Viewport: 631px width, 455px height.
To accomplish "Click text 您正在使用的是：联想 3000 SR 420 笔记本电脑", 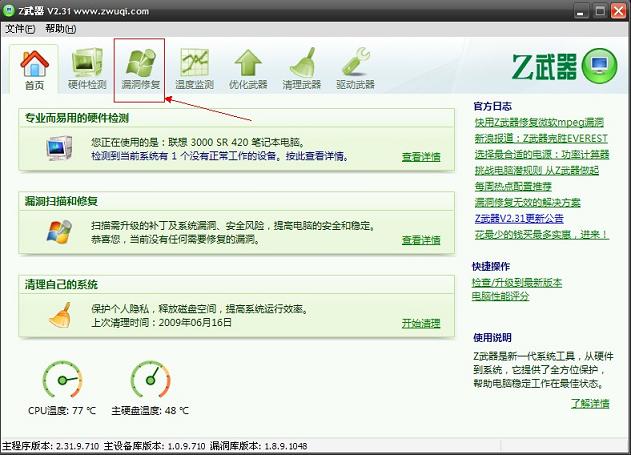I will pyautogui.click(x=198, y=142).
